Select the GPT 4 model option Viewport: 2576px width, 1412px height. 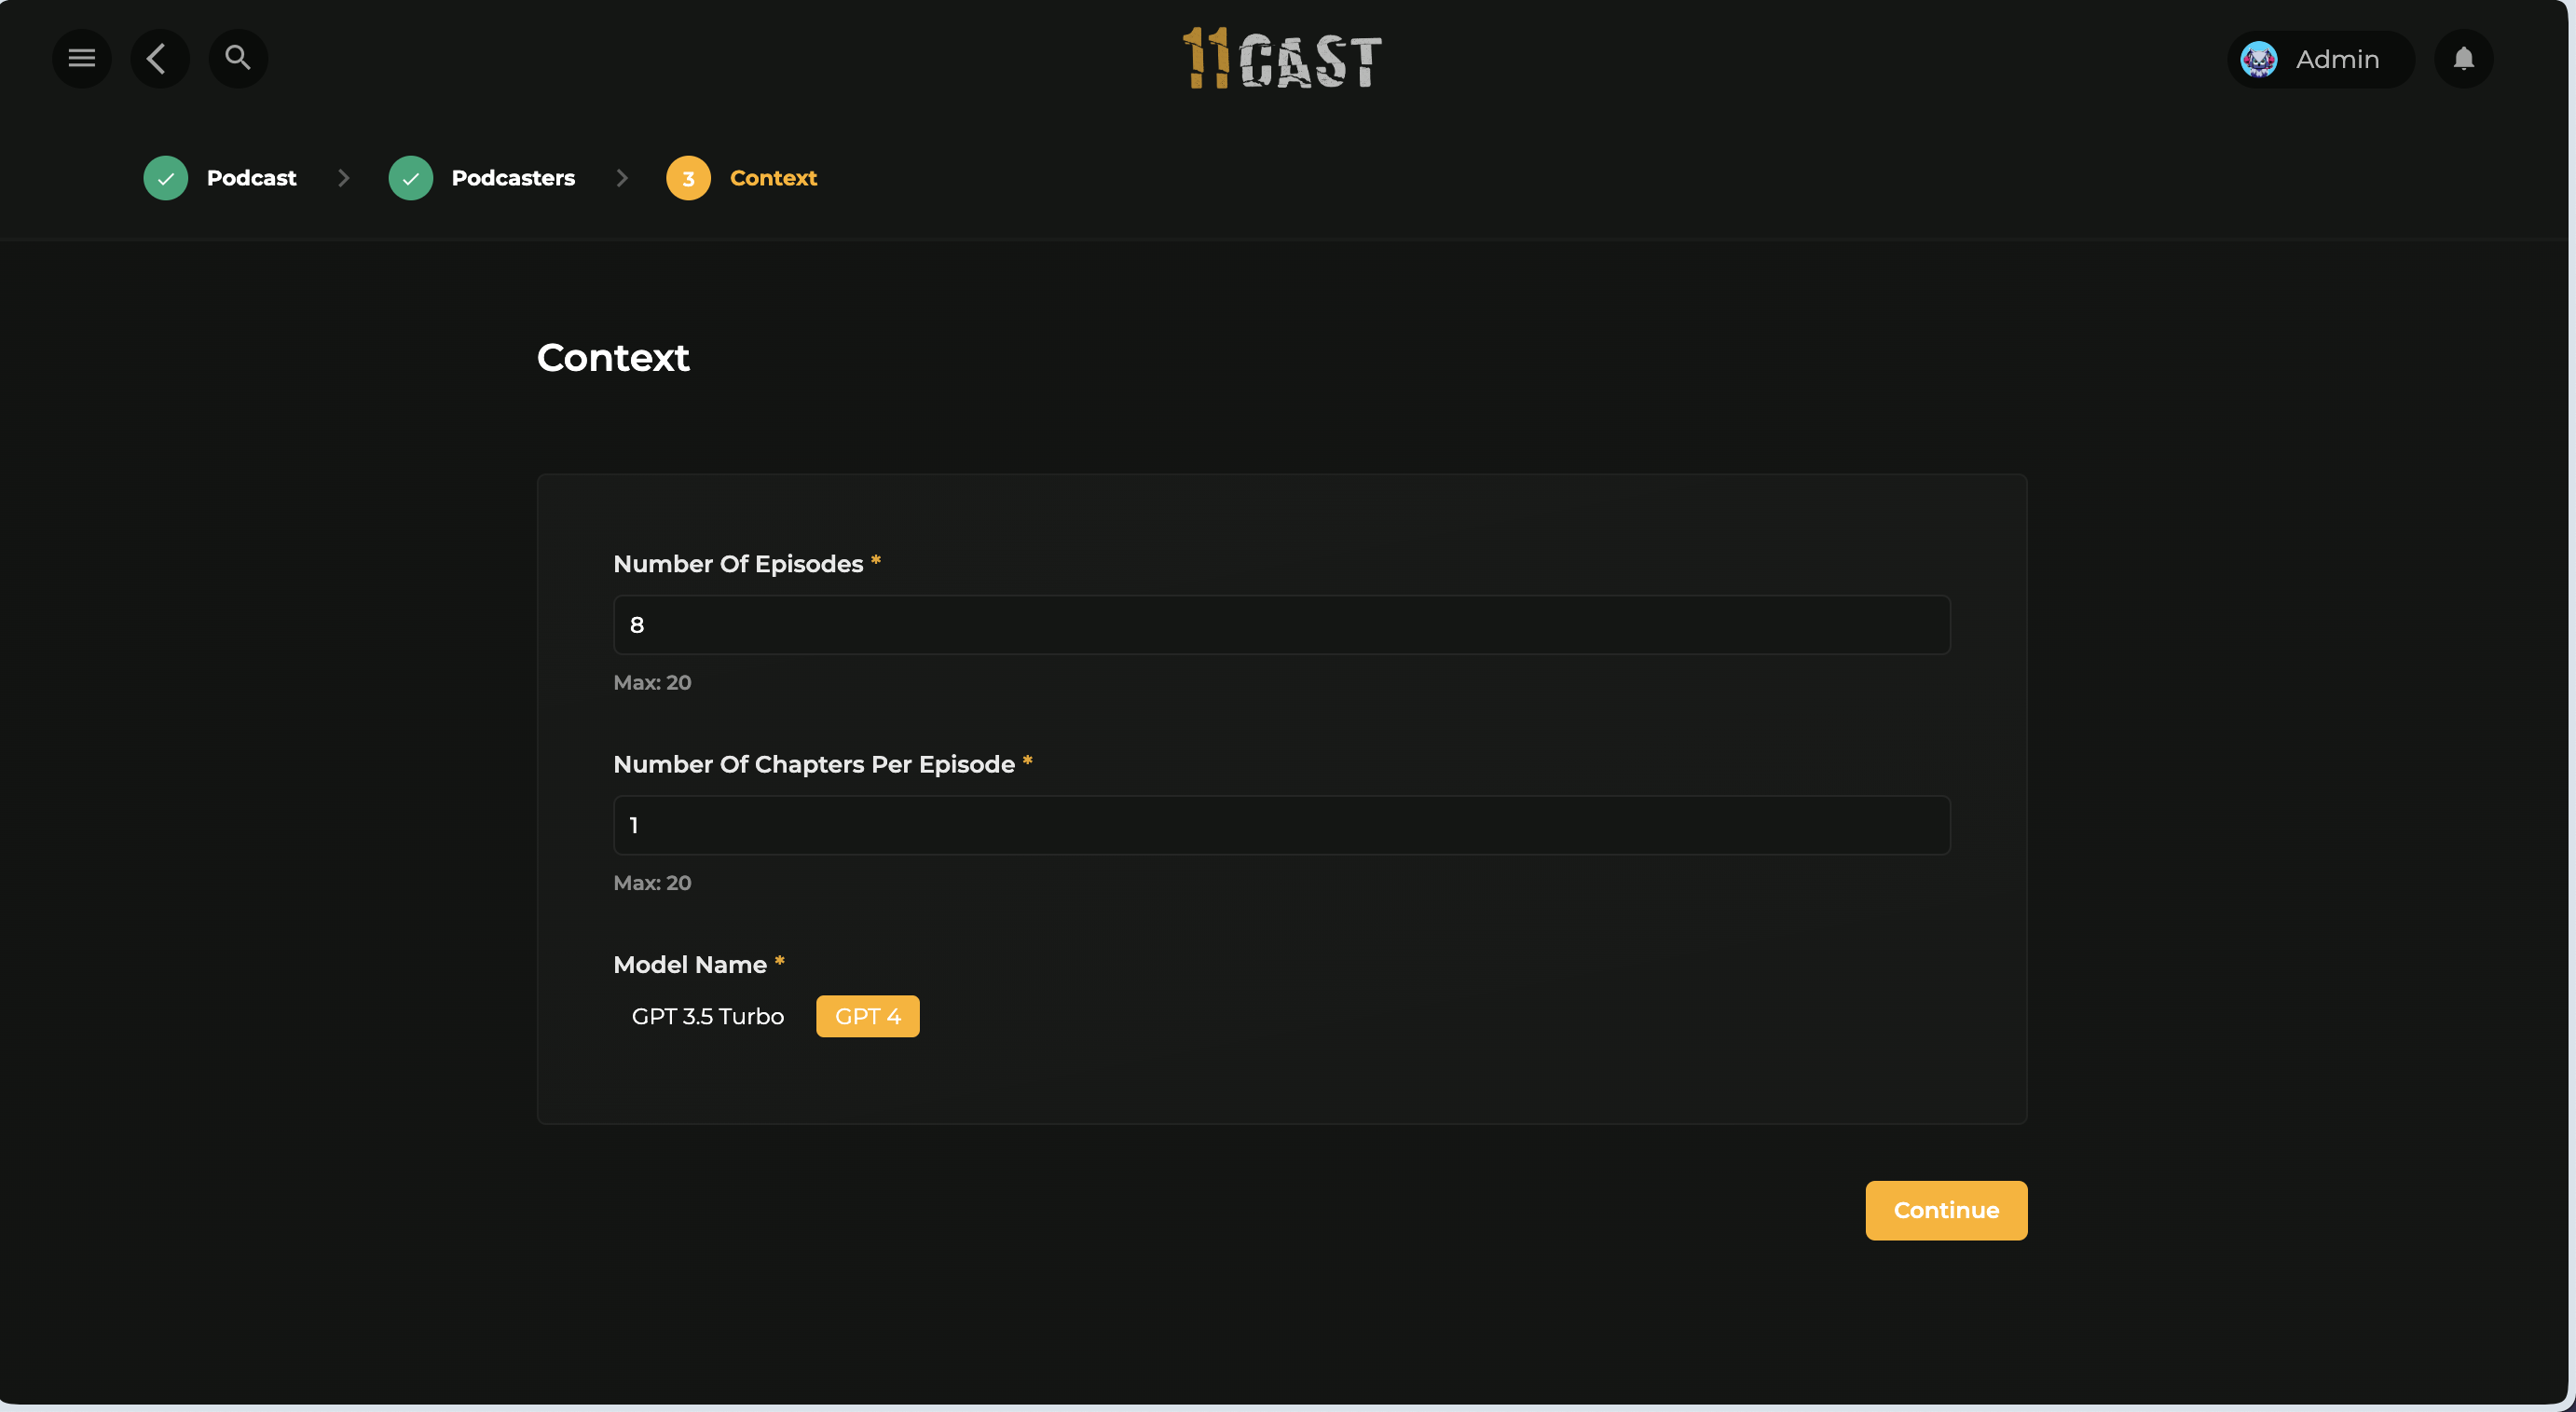tap(867, 1016)
